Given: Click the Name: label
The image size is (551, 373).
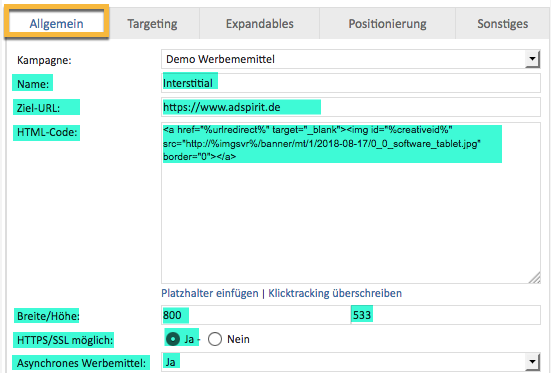Looking at the screenshot, I should coord(33,84).
